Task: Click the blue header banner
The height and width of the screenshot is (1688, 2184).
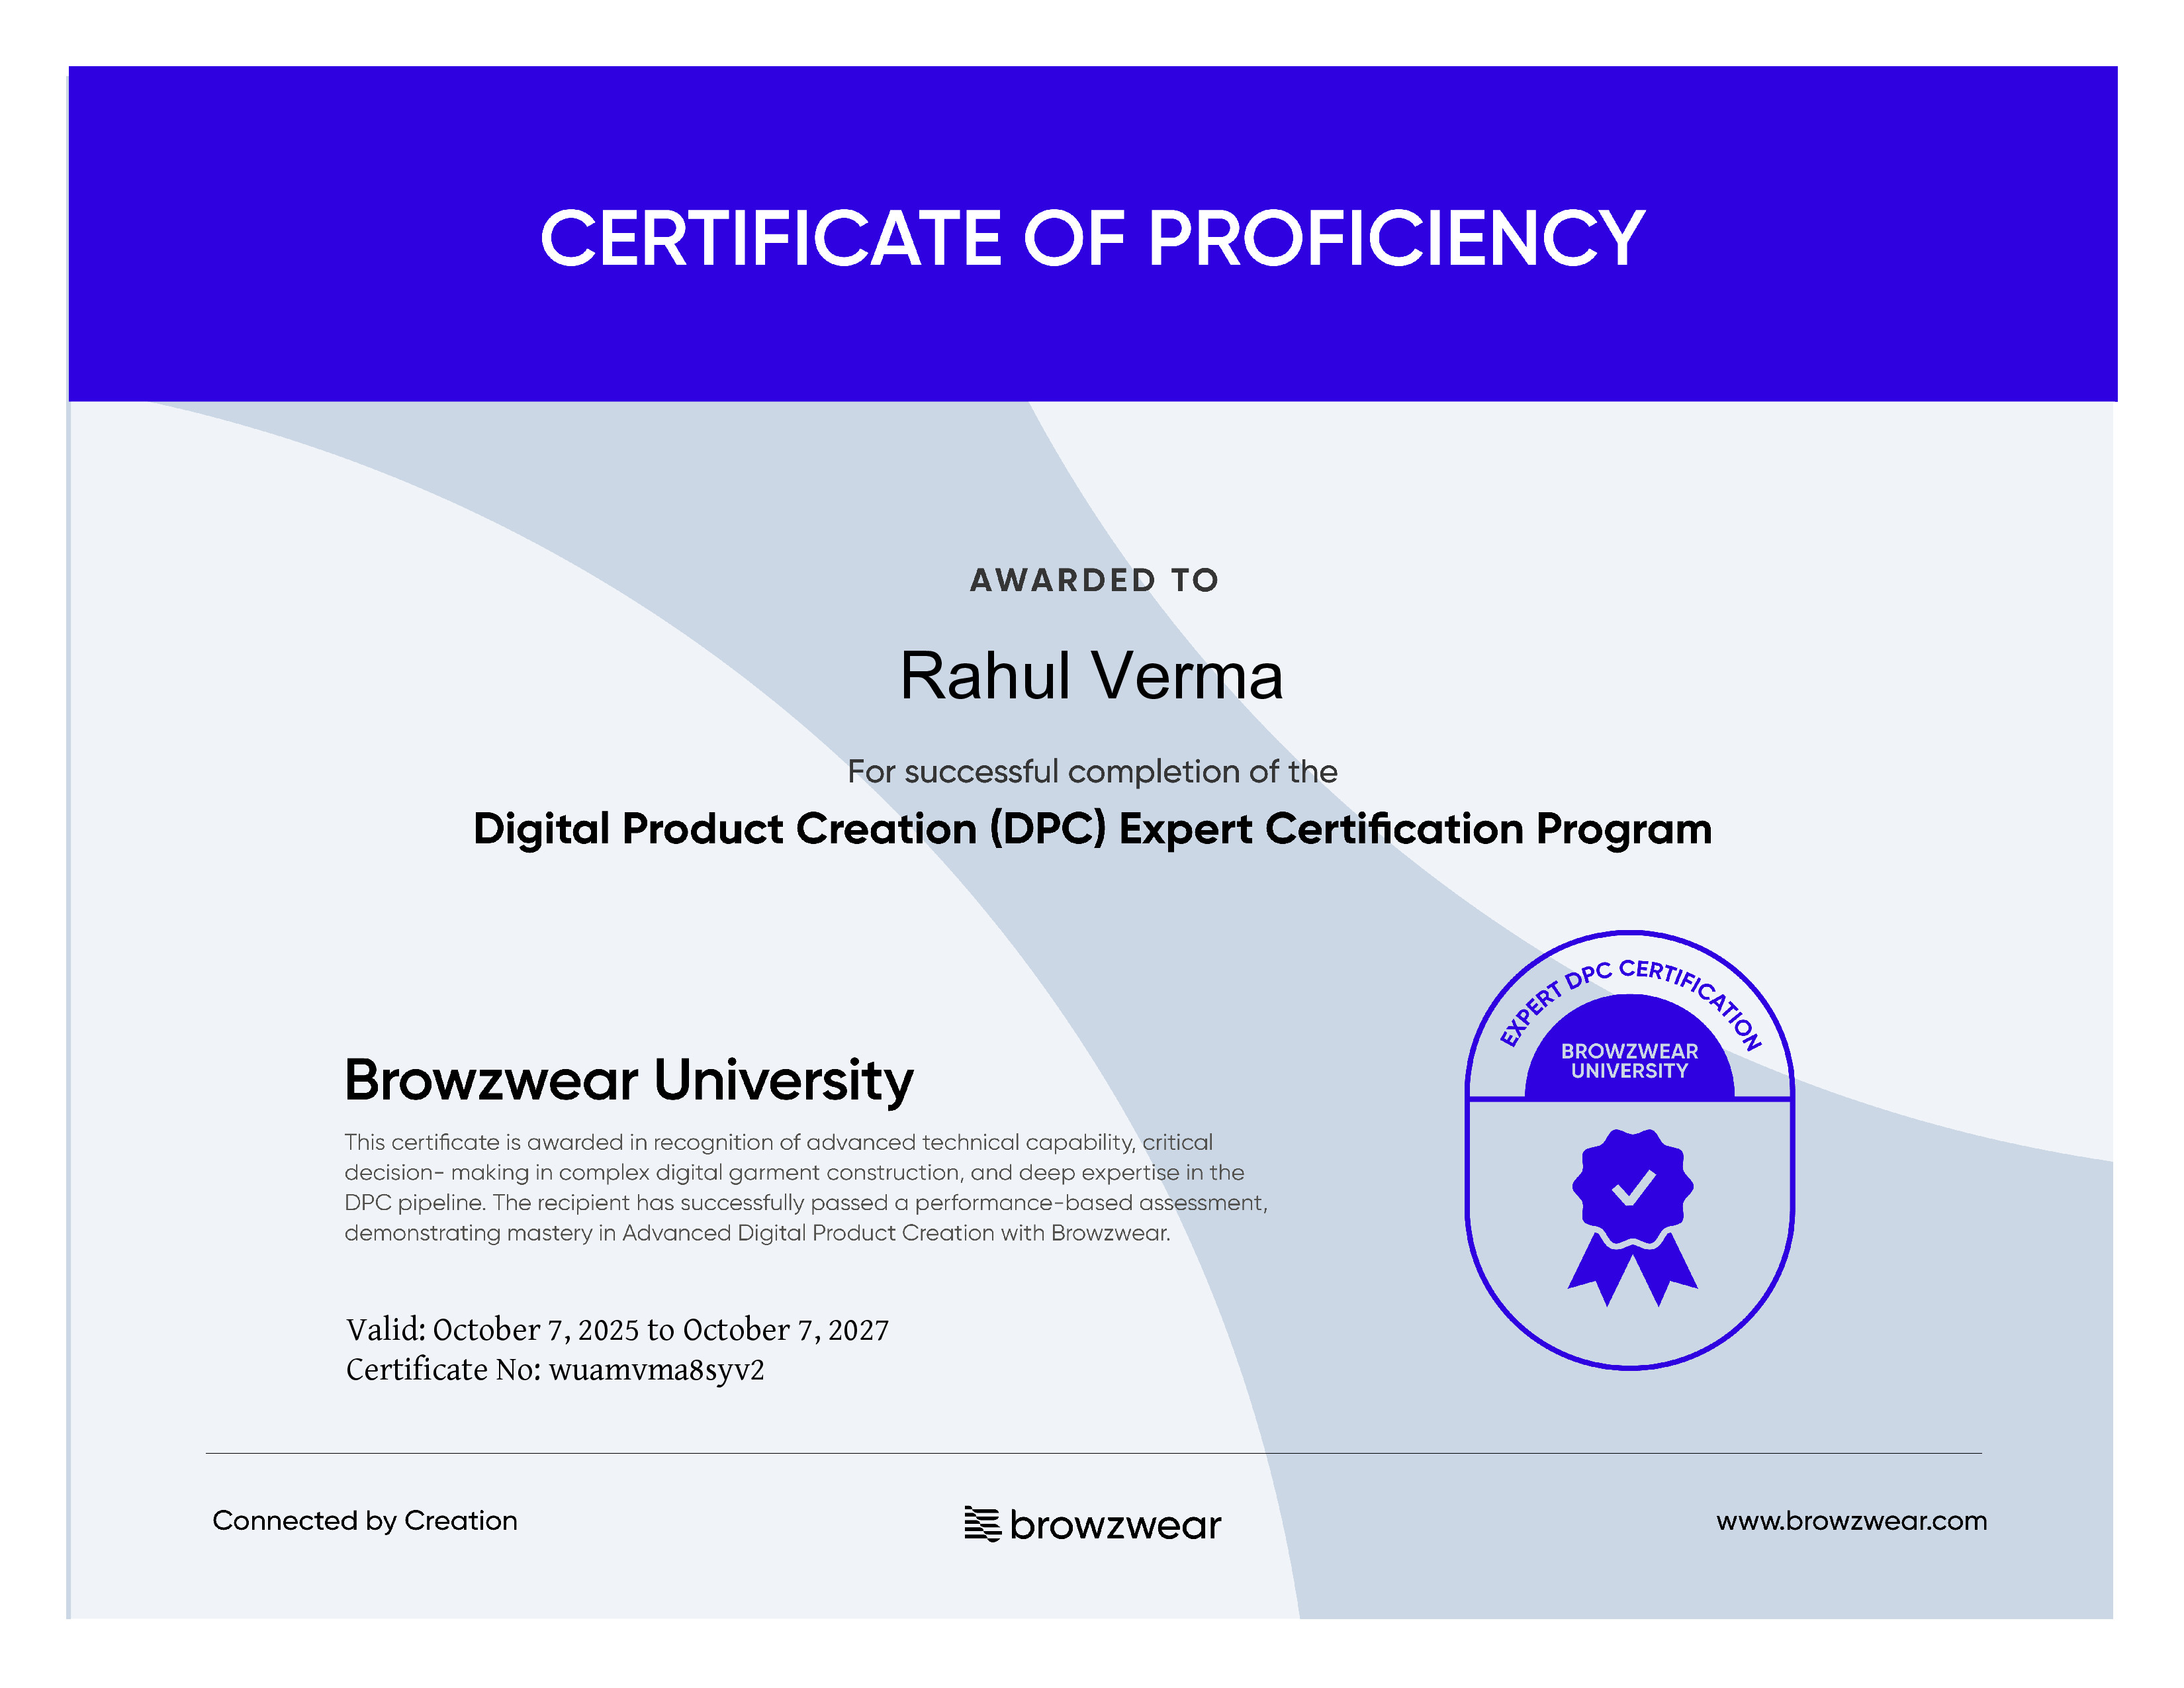Action: [x=1092, y=234]
